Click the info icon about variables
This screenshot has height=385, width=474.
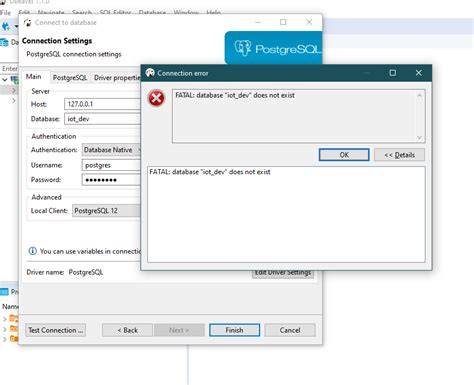point(32,251)
